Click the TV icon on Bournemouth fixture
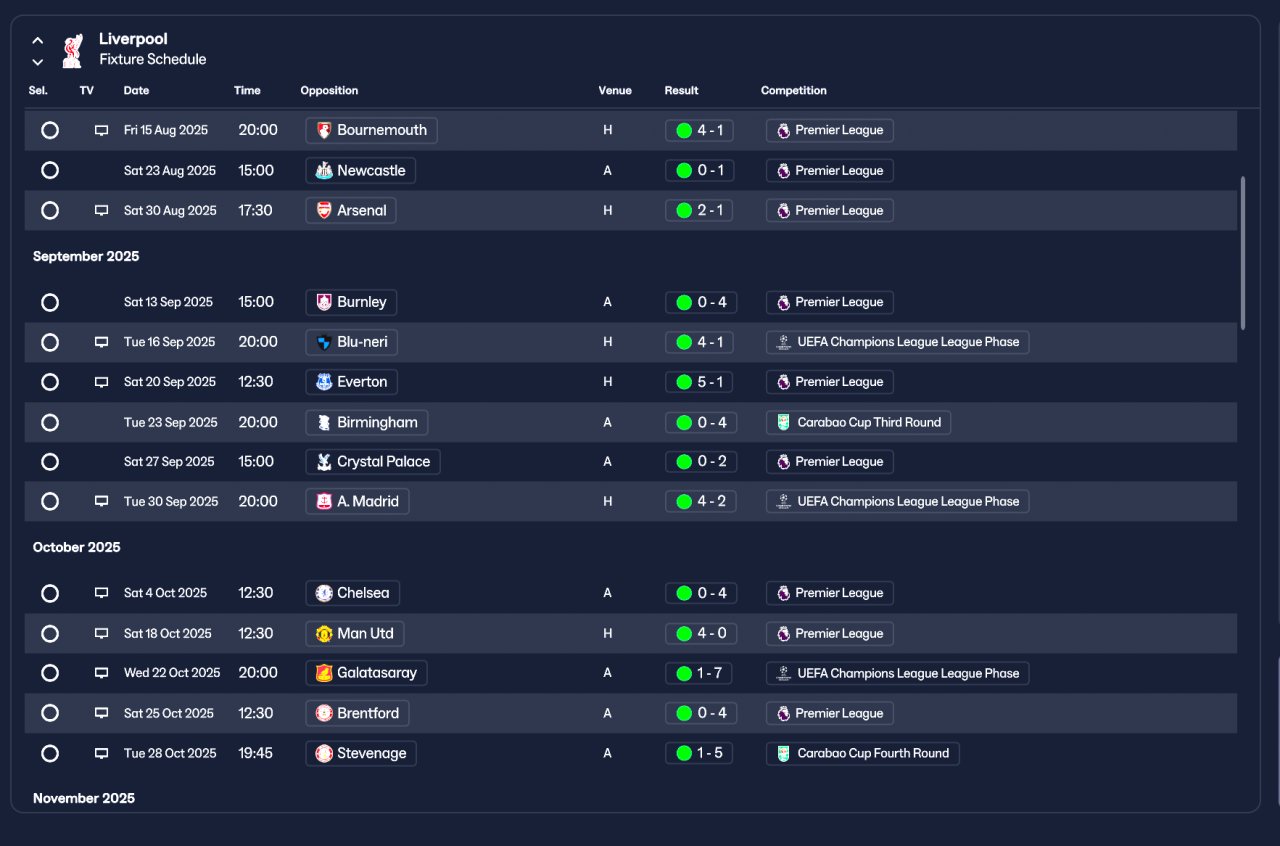 pyautogui.click(x=101, y=130)
